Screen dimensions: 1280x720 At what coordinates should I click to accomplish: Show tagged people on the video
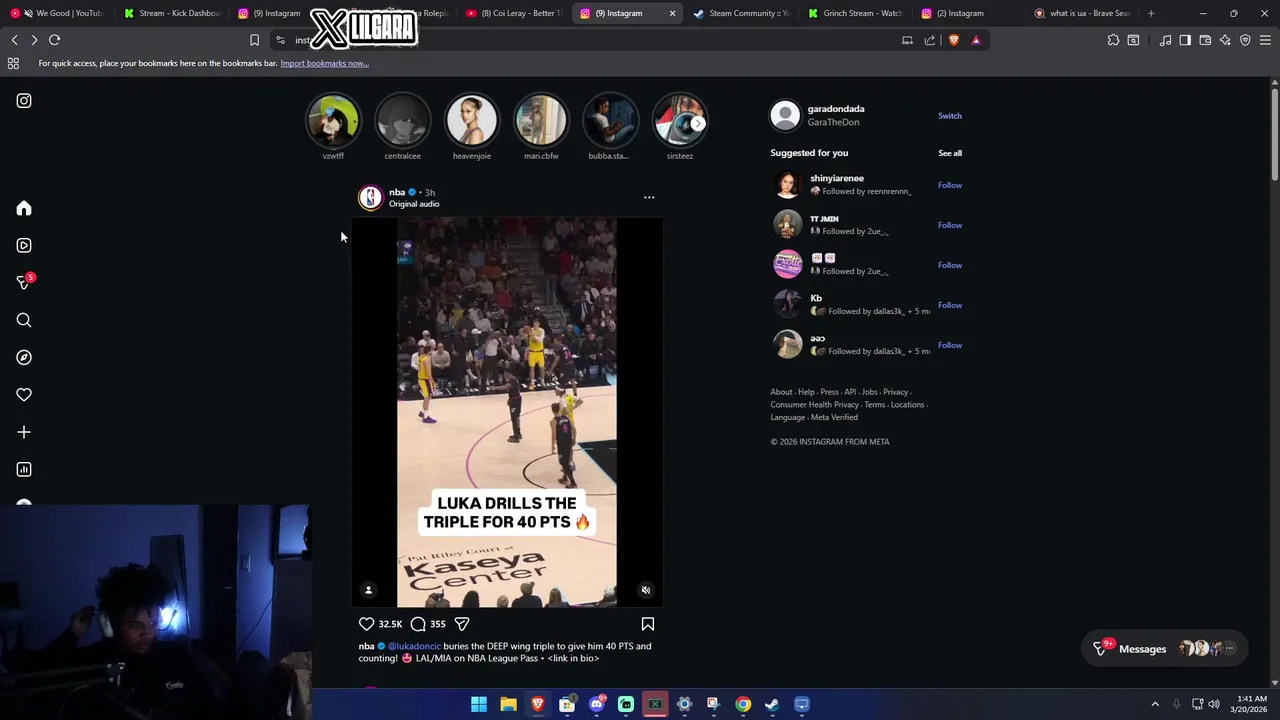click(368, 590)
